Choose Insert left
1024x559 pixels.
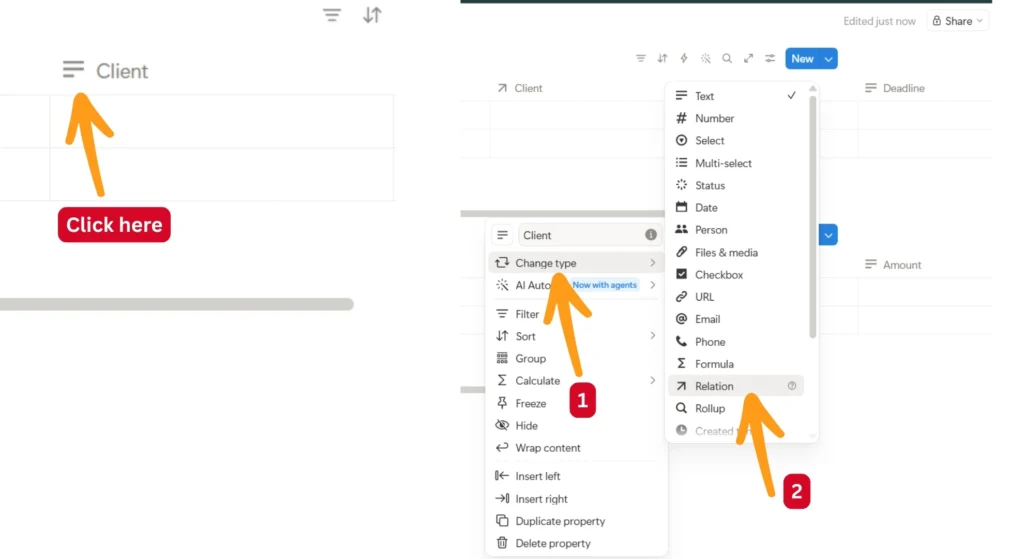pos(575,476)
